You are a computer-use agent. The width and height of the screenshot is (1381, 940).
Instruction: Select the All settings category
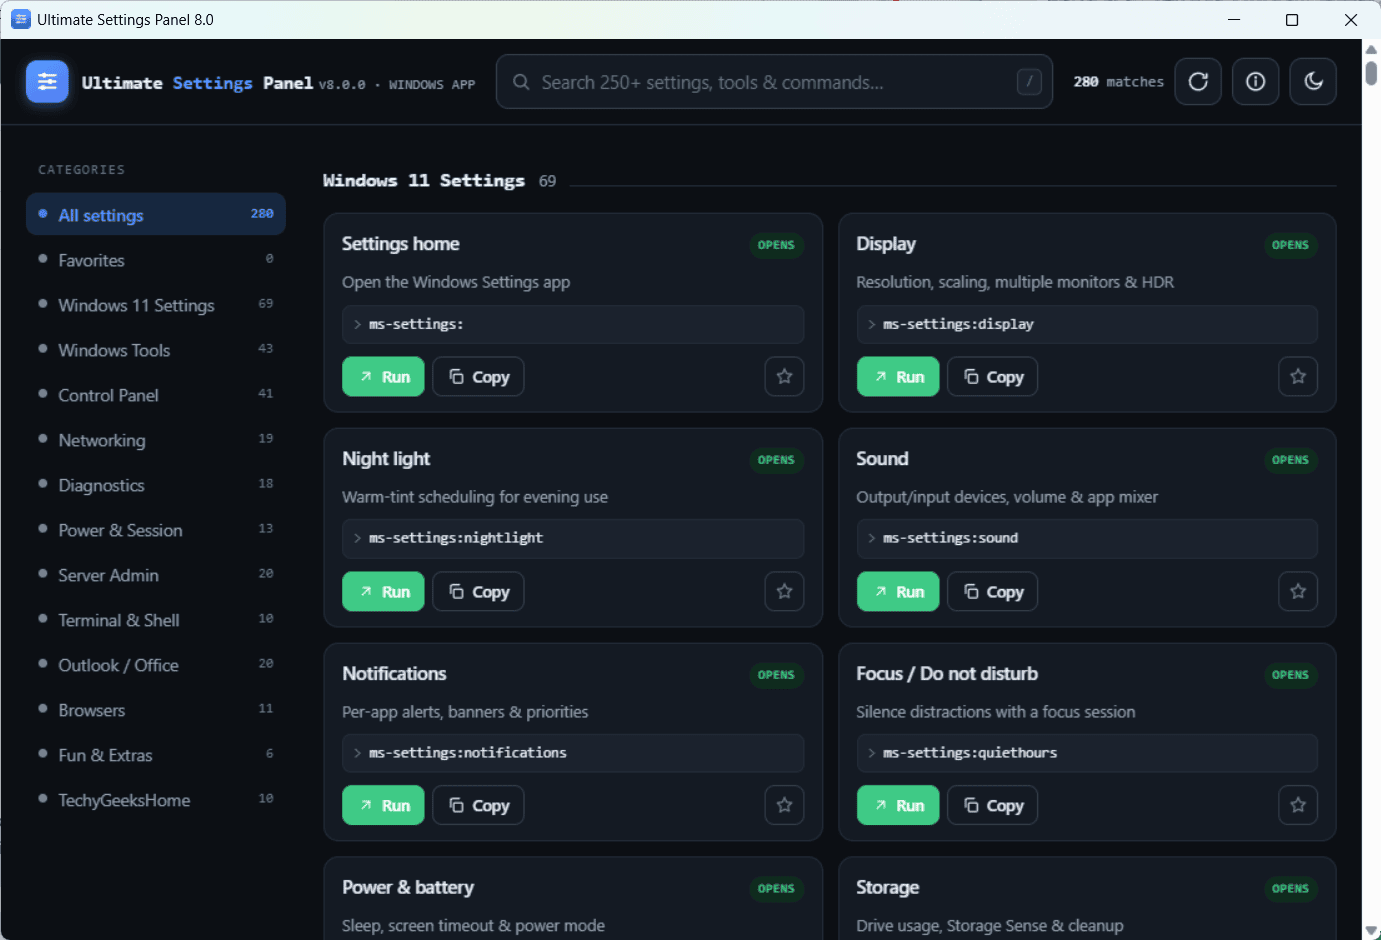pos(156,215)
